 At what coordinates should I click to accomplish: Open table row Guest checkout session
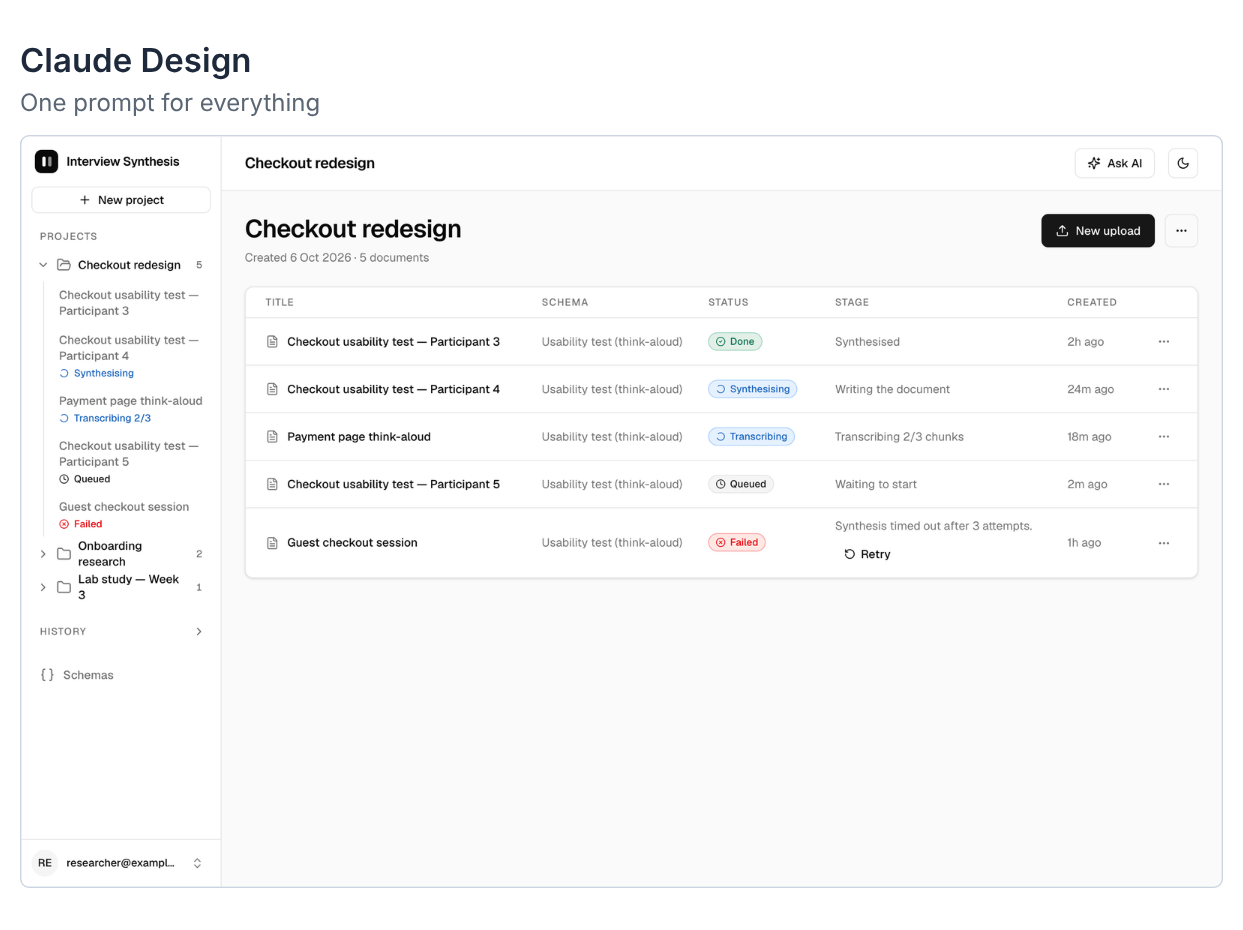coord(721,543)
